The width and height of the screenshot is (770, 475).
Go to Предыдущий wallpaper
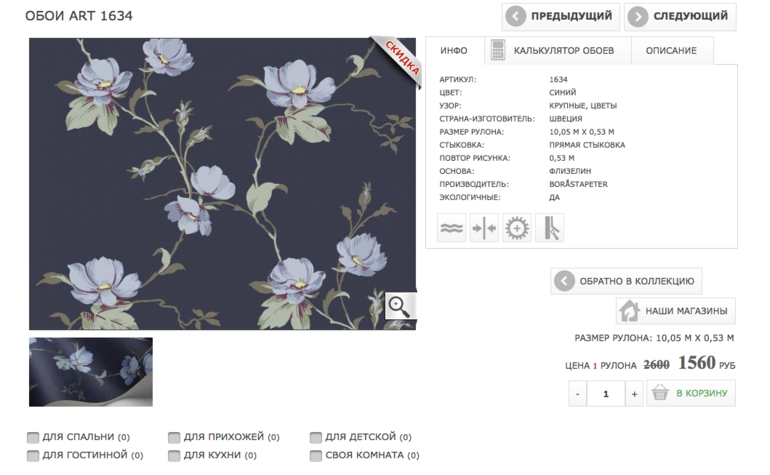point(561,17)
